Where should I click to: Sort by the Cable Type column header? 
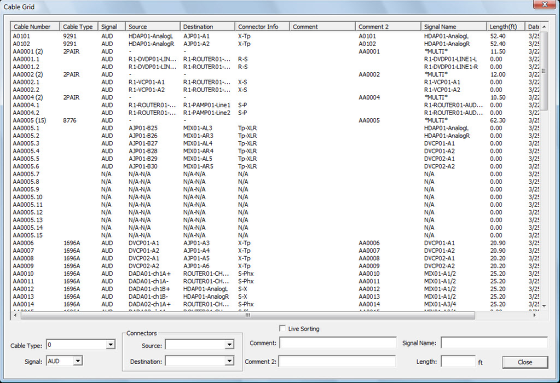pos(79,27)
